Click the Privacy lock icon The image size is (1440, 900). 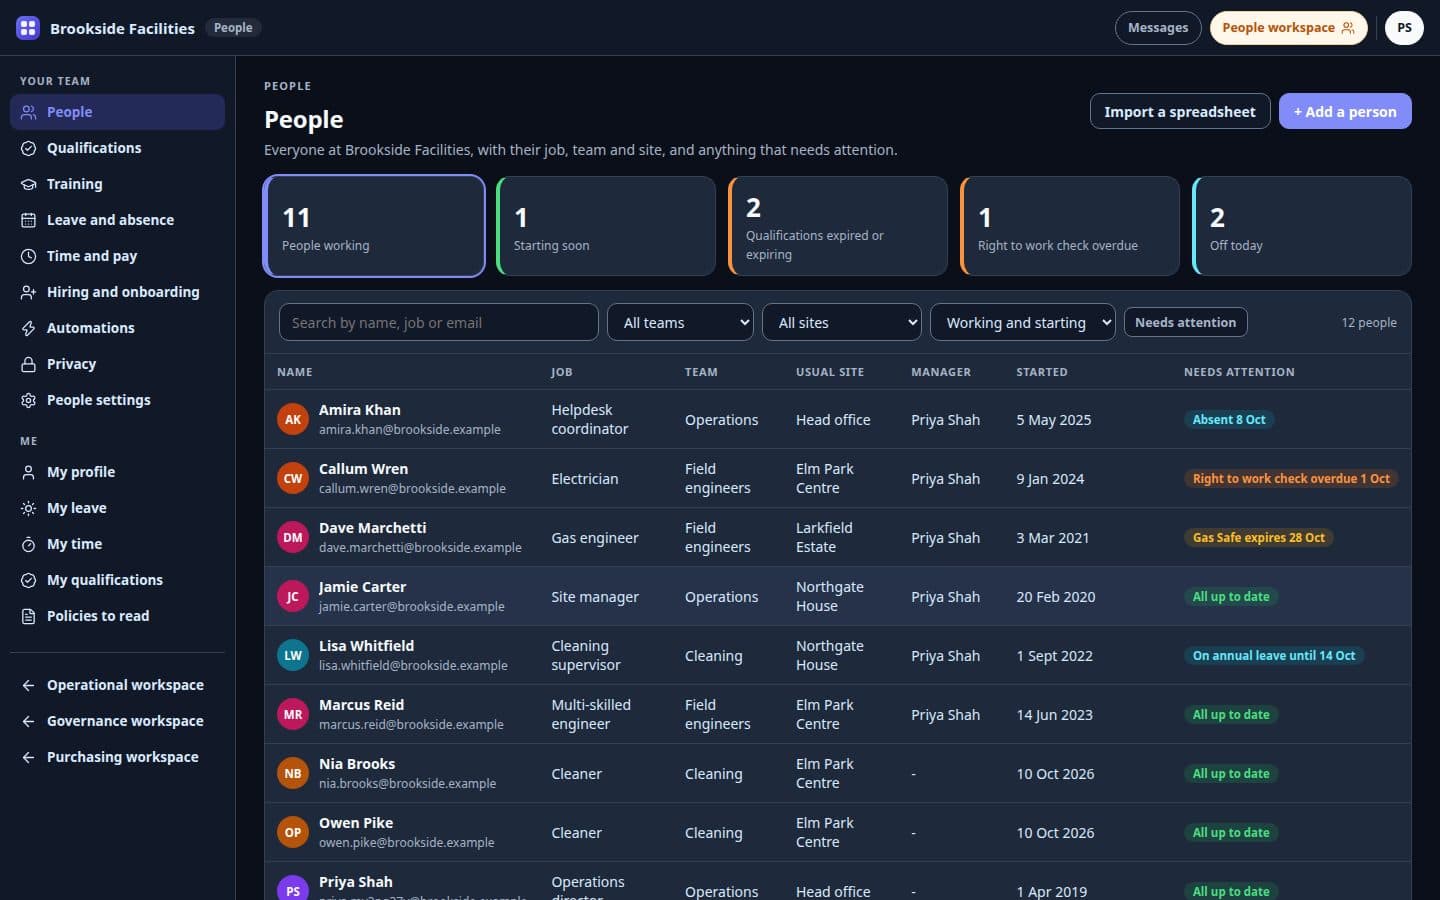pos(29,364)
